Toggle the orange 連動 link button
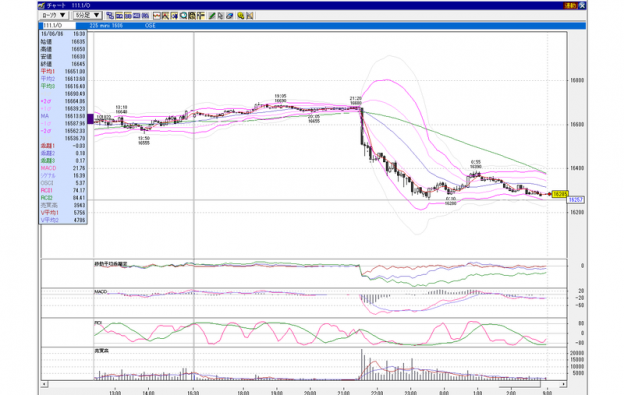Viewport: 624px width, 395px height. point(570,6)
